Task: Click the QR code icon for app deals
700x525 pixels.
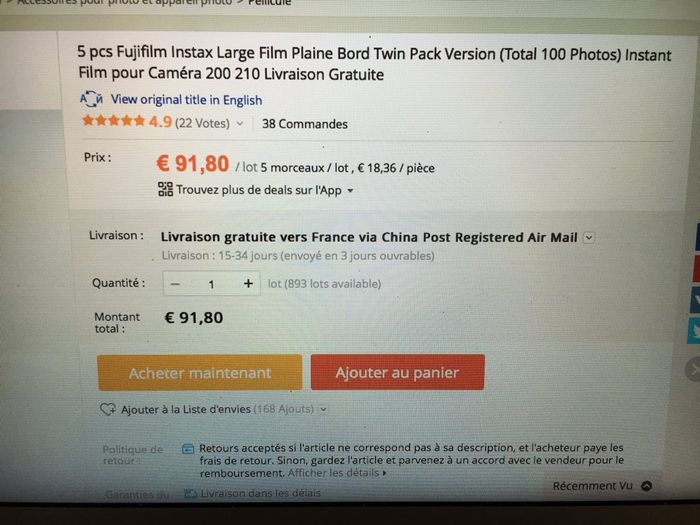Action: click(166, 189)
